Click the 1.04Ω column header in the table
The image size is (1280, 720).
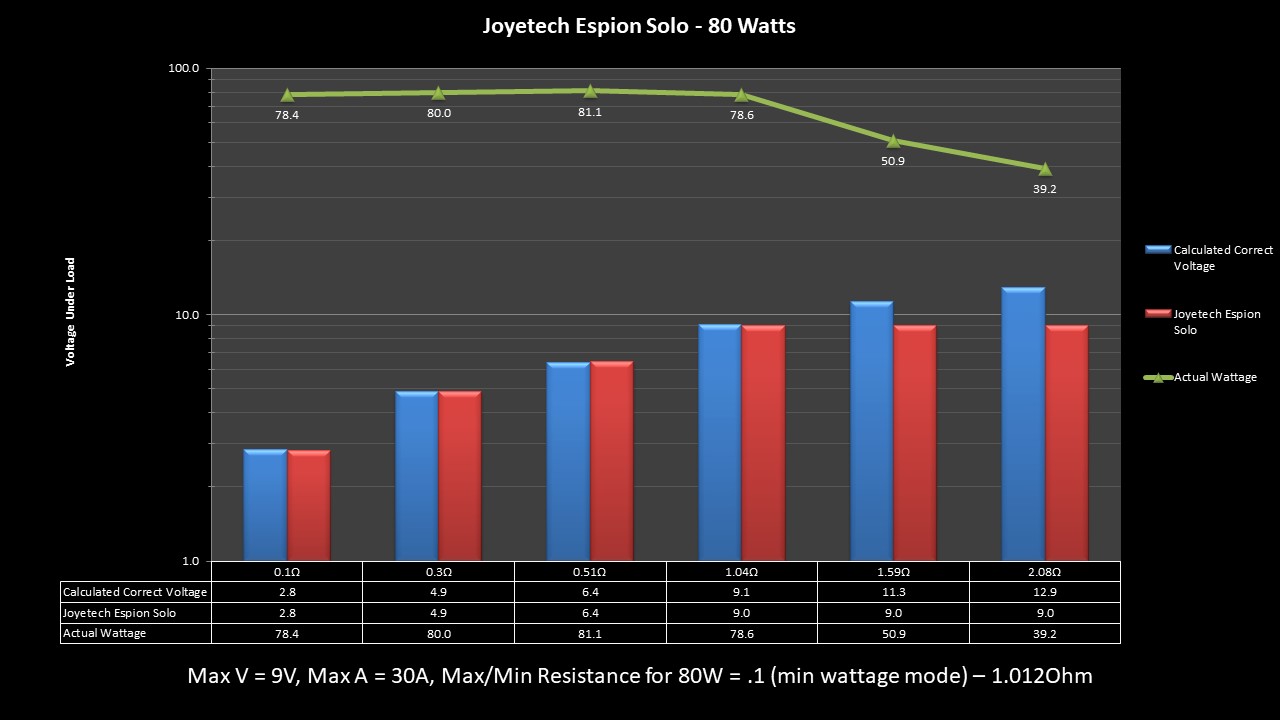pos(741,572)
